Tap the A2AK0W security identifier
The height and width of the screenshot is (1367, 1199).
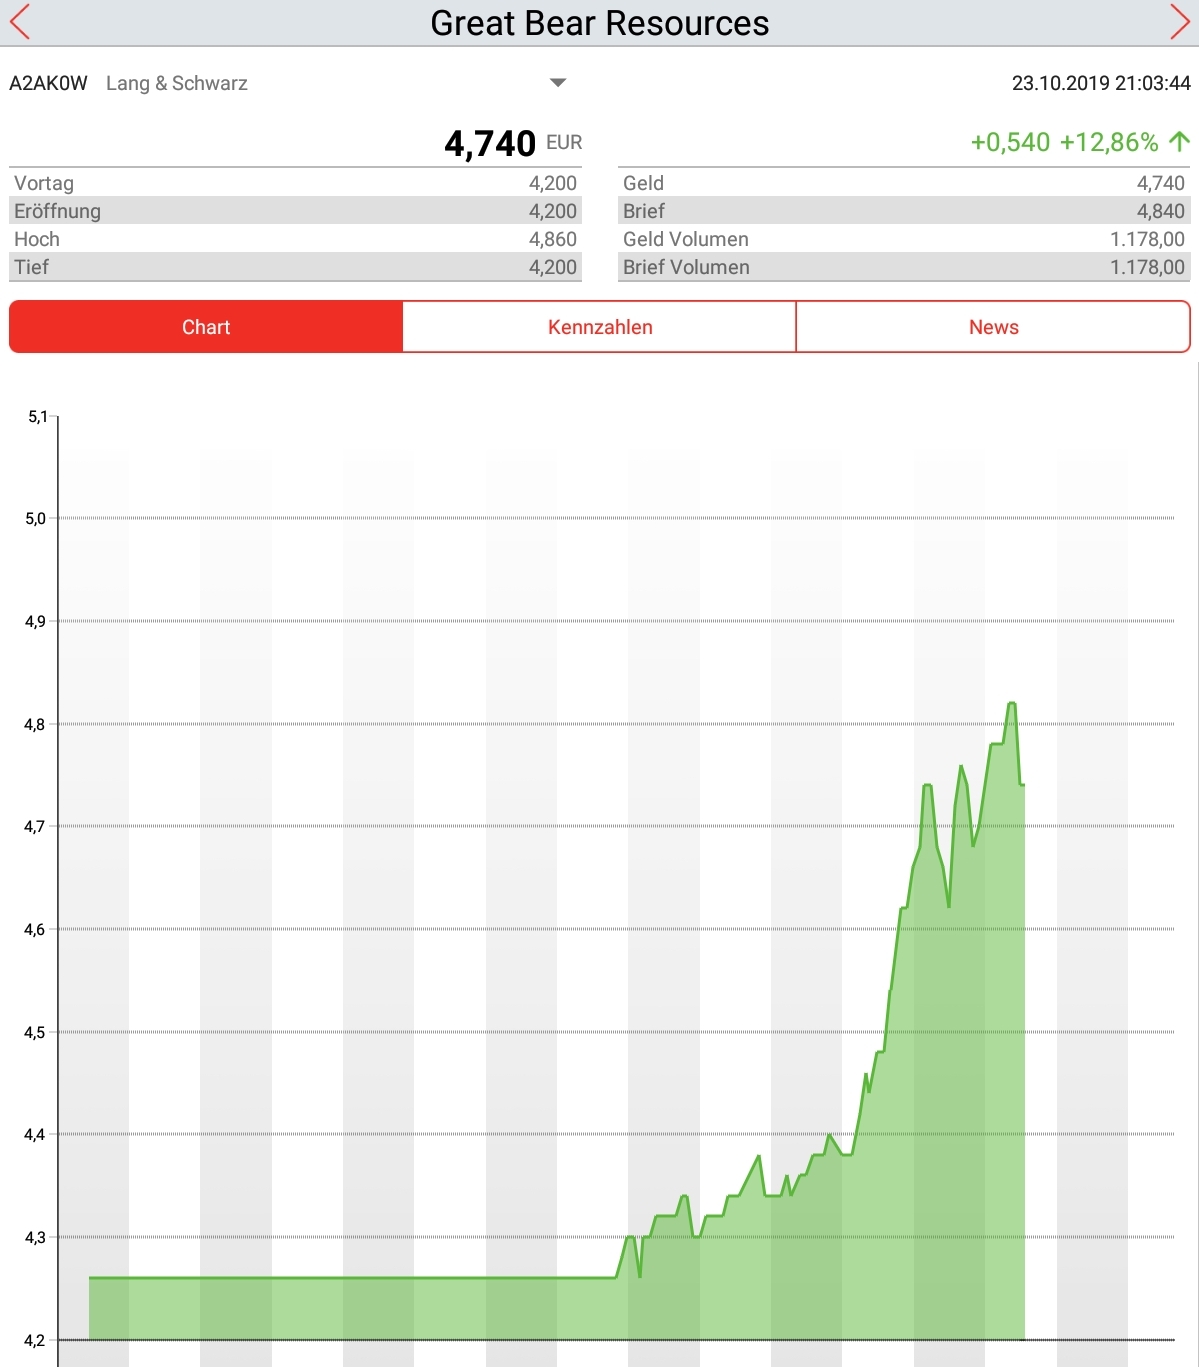(48, 84)
